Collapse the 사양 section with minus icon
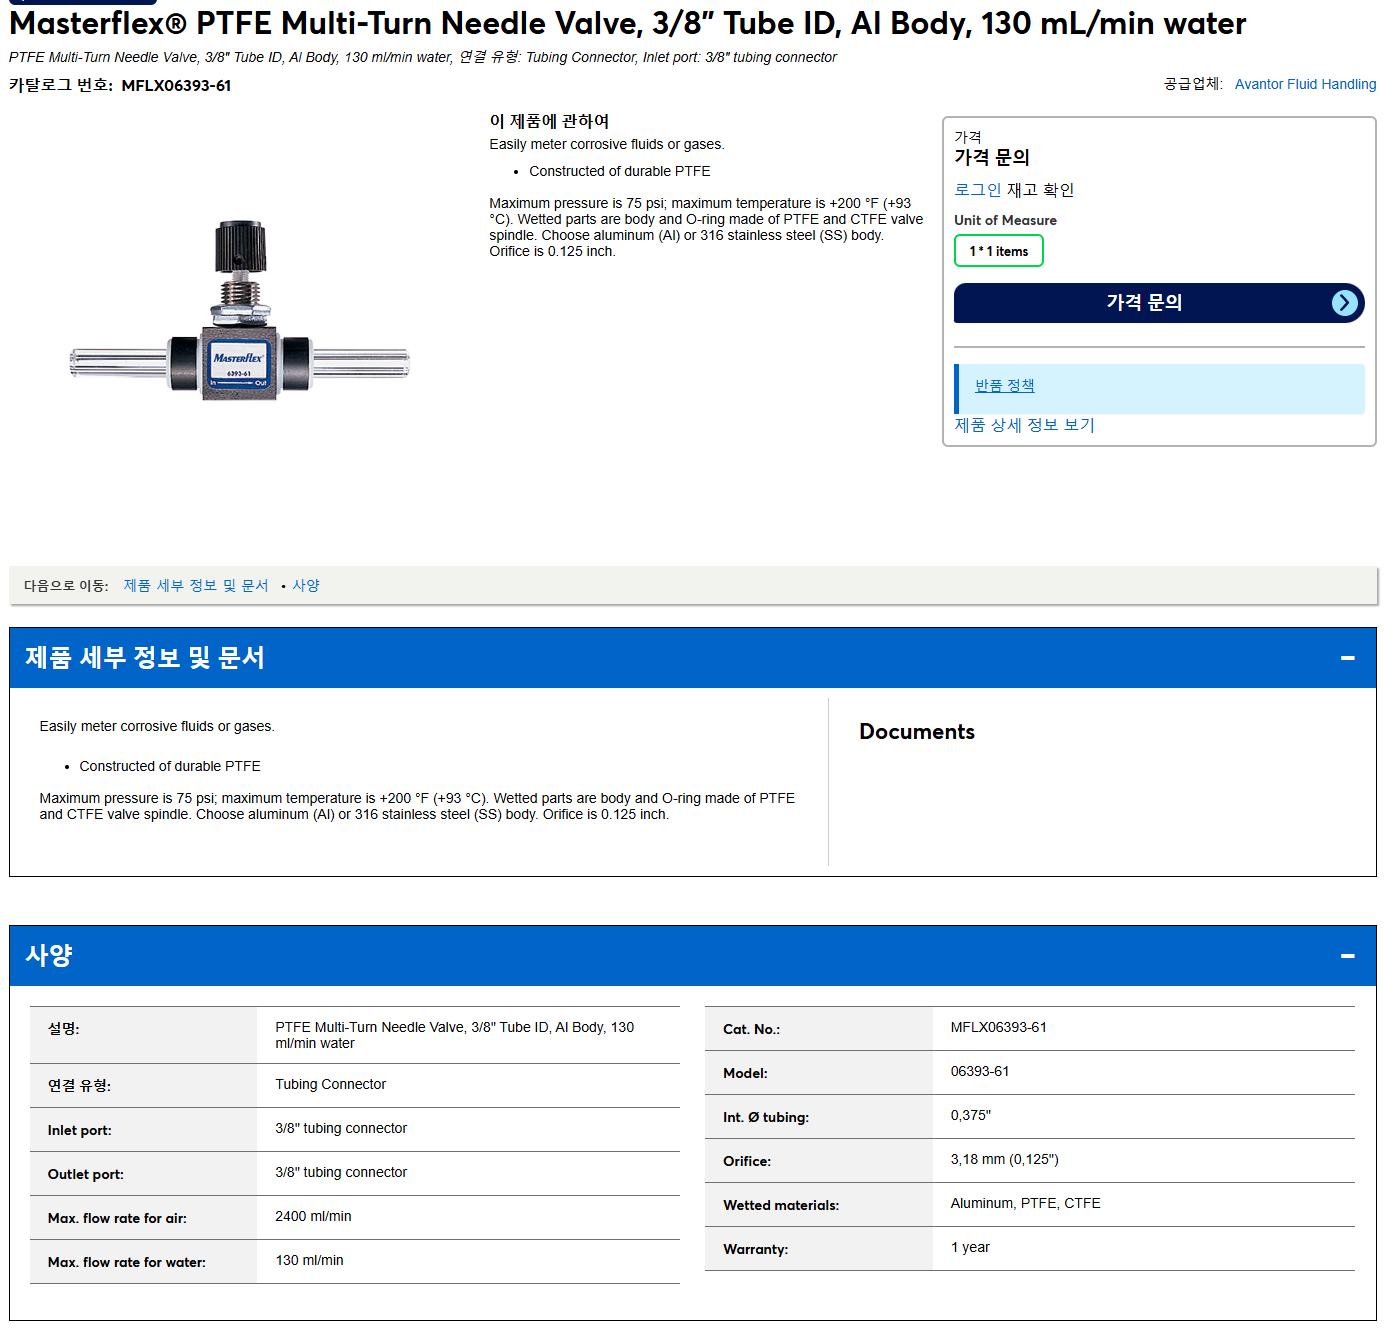Viewport: 1384px width, 1341px height. [1347, 956]
